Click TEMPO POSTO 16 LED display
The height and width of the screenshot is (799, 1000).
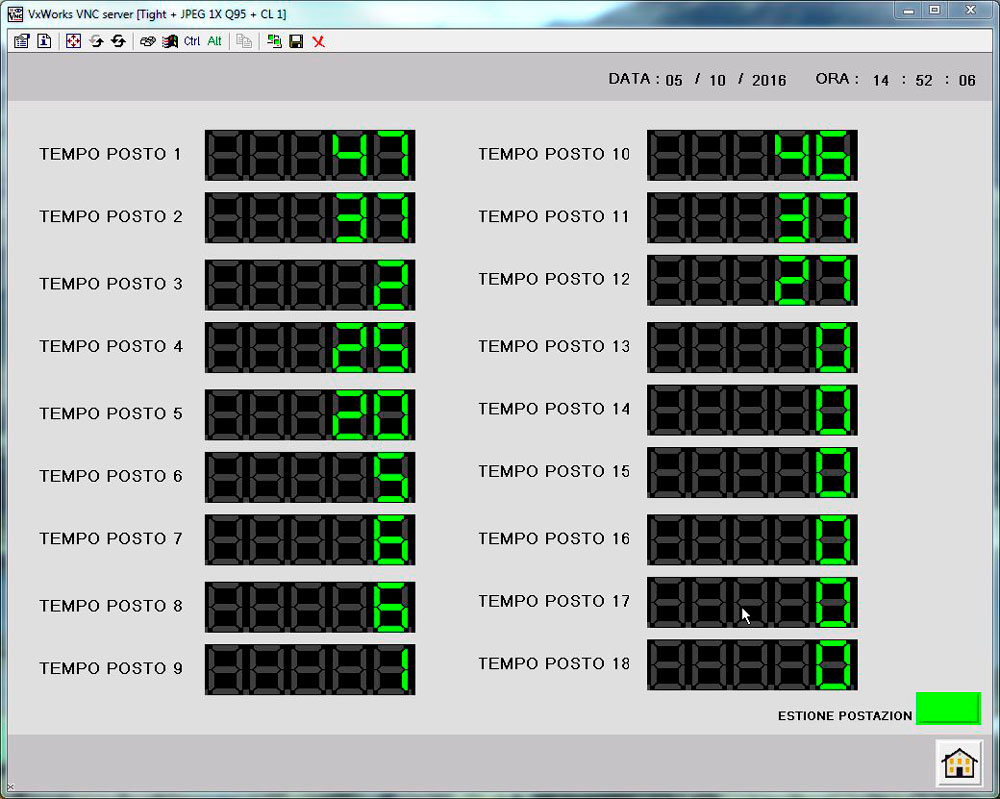click(753, 539)
